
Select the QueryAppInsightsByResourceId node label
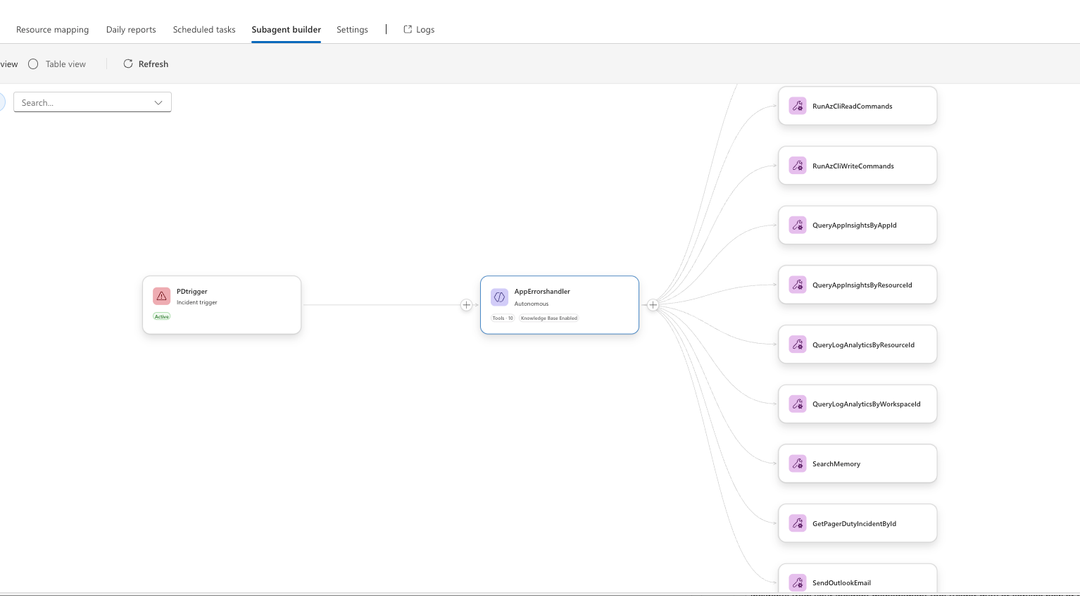click(x=862, y=285)
